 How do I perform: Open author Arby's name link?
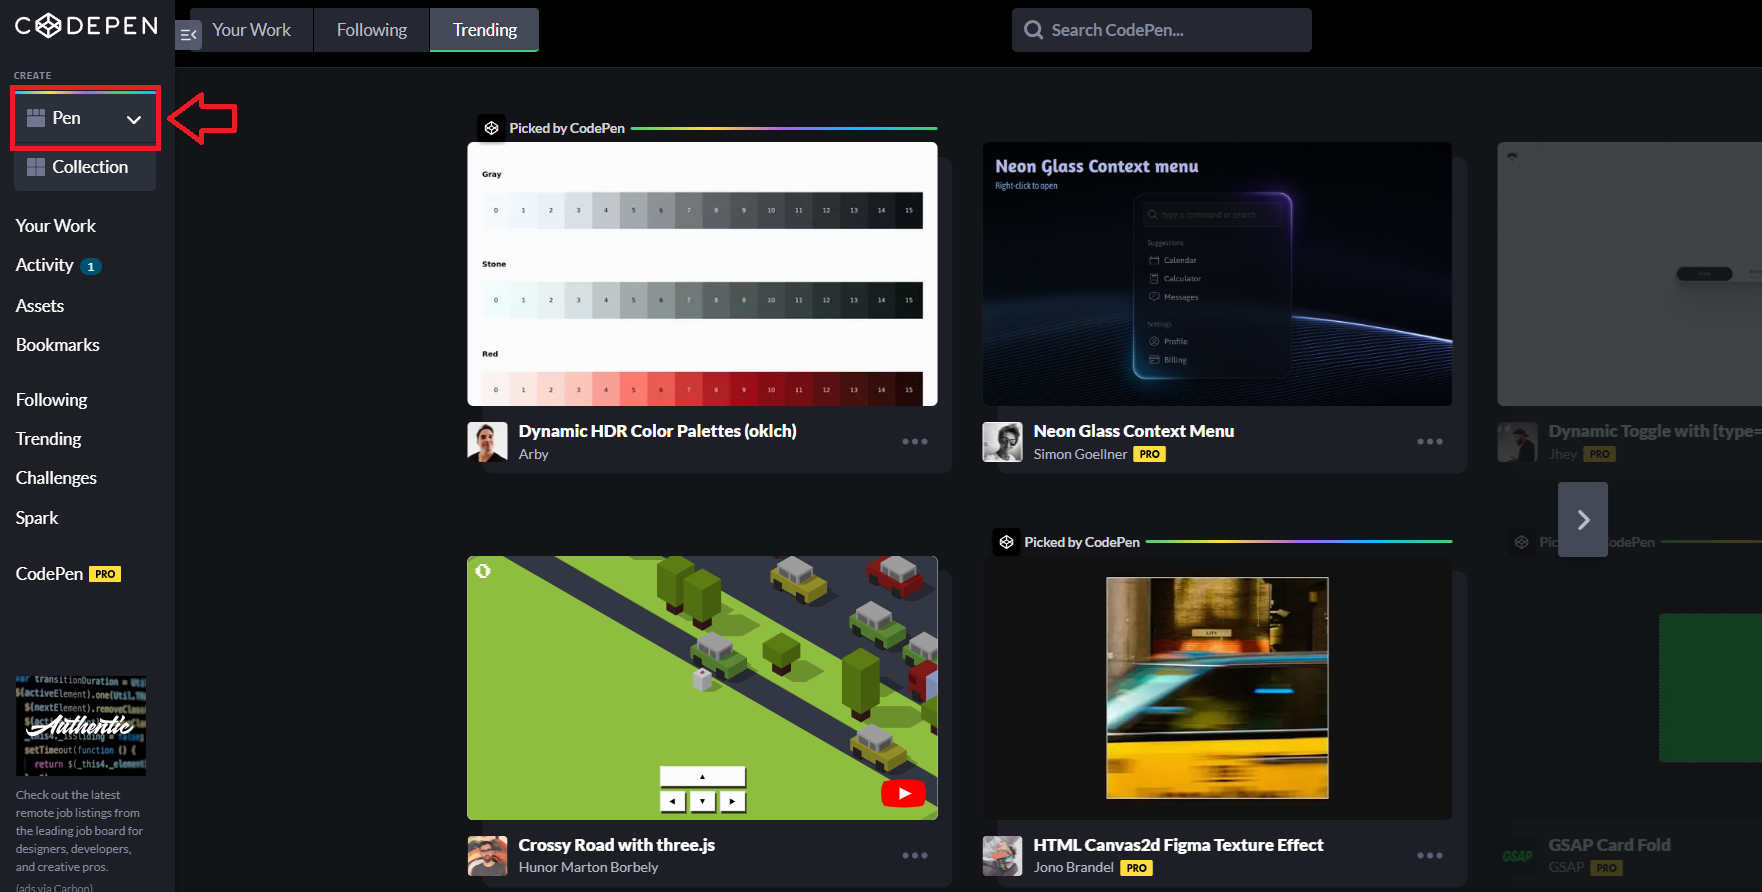(533, 454)
